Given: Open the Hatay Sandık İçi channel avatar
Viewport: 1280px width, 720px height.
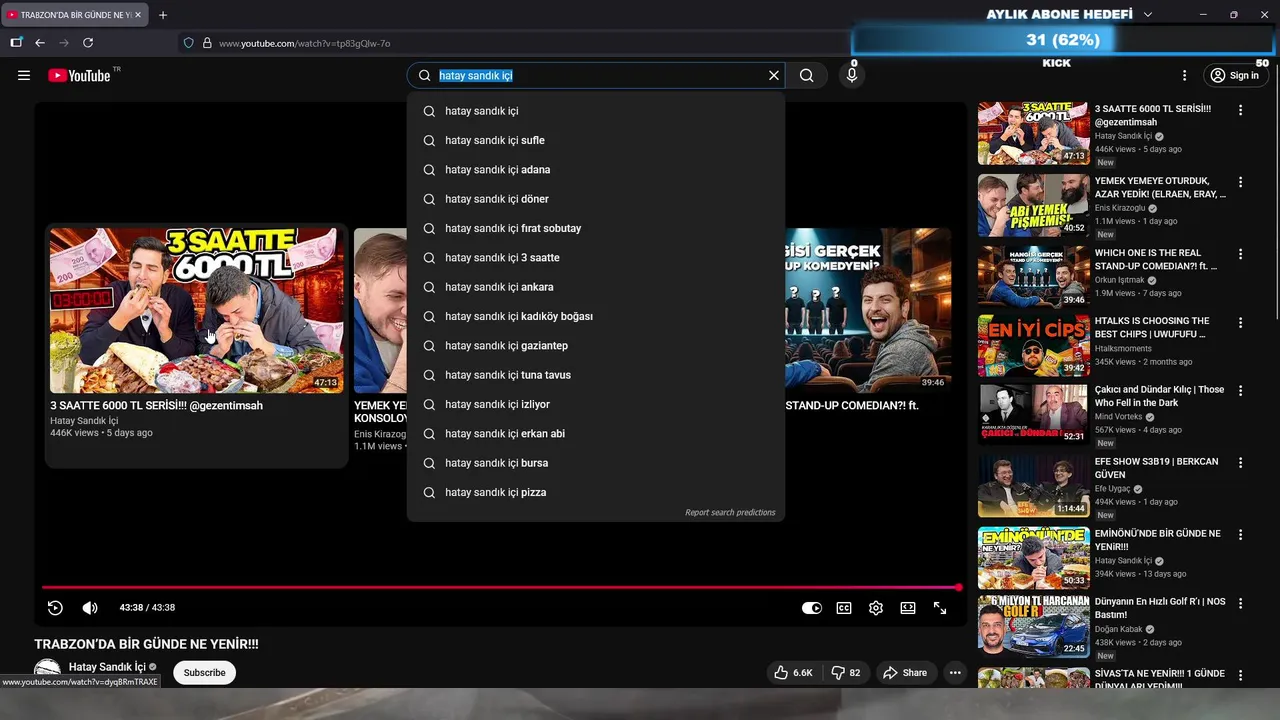Looking at the screenshot, I should (x=47, y=672).
